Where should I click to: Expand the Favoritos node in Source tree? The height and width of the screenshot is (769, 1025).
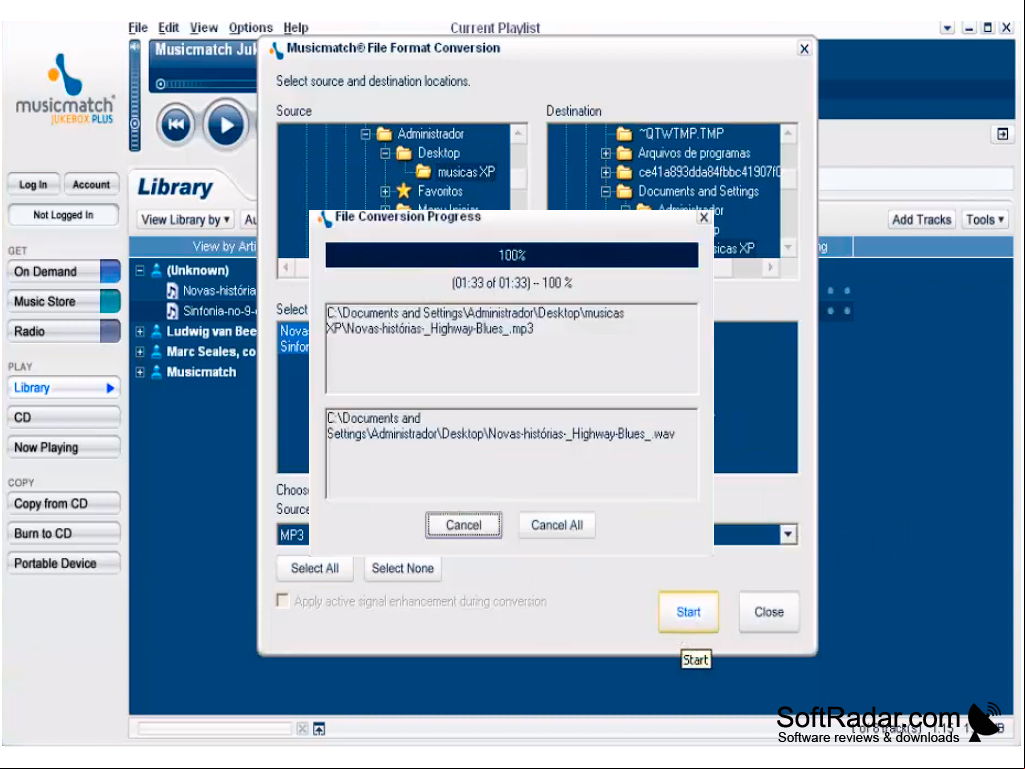tap(385, 192)
